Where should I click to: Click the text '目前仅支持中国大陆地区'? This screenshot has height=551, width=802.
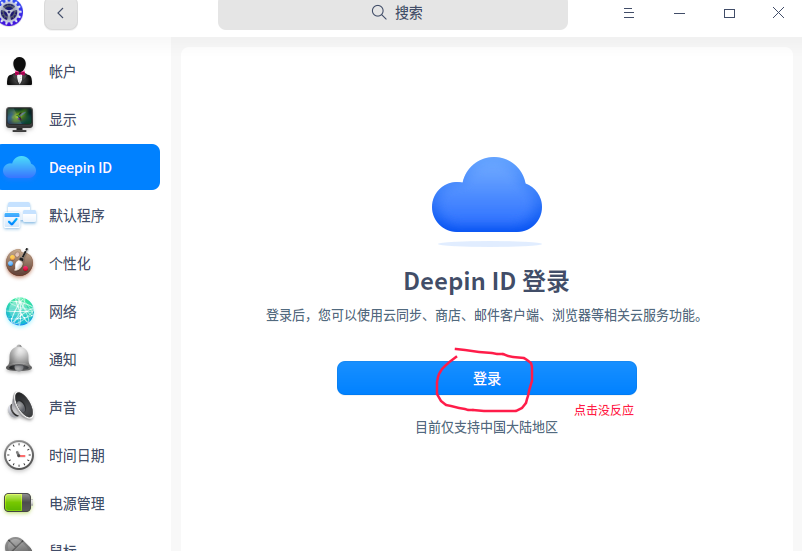pyautogui.click(x=486, y=427)
